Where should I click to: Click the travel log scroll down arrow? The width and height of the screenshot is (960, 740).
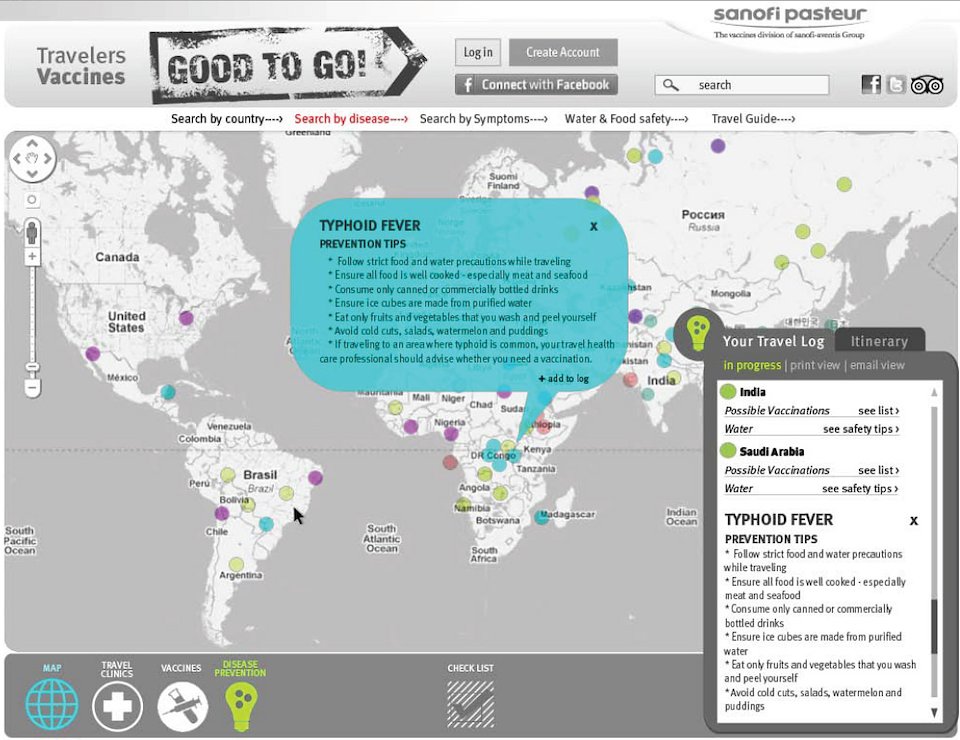934,712
